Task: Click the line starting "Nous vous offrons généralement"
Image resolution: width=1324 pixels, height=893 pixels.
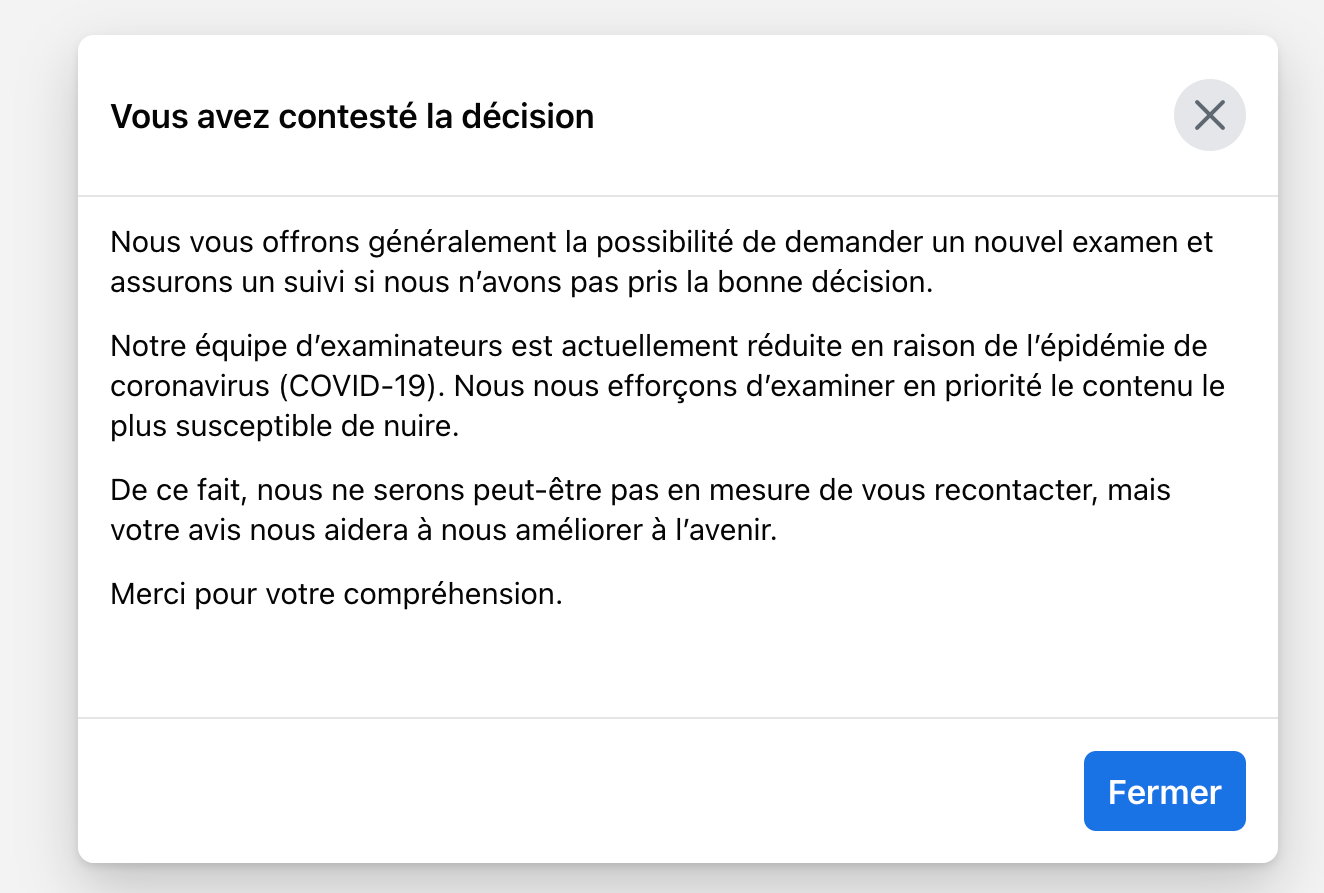Action: (661, 243)
